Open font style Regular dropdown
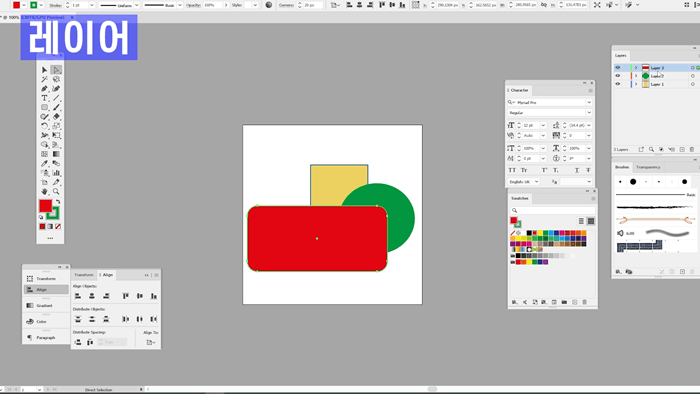 (589, 113)
